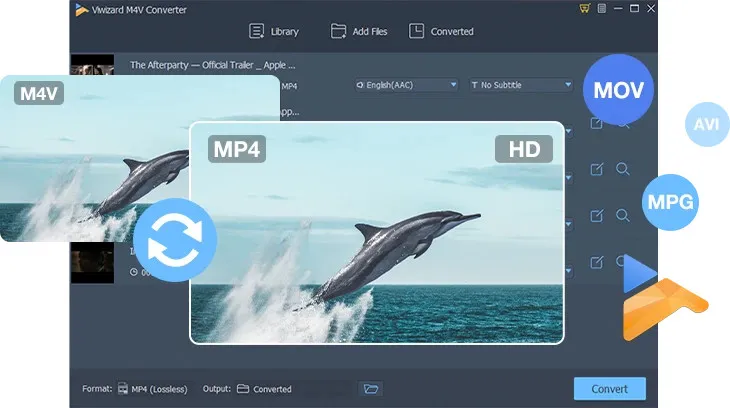This screenshot has width=730, height=408.
Task: Click the Convert button
Action: coord(609,388)
